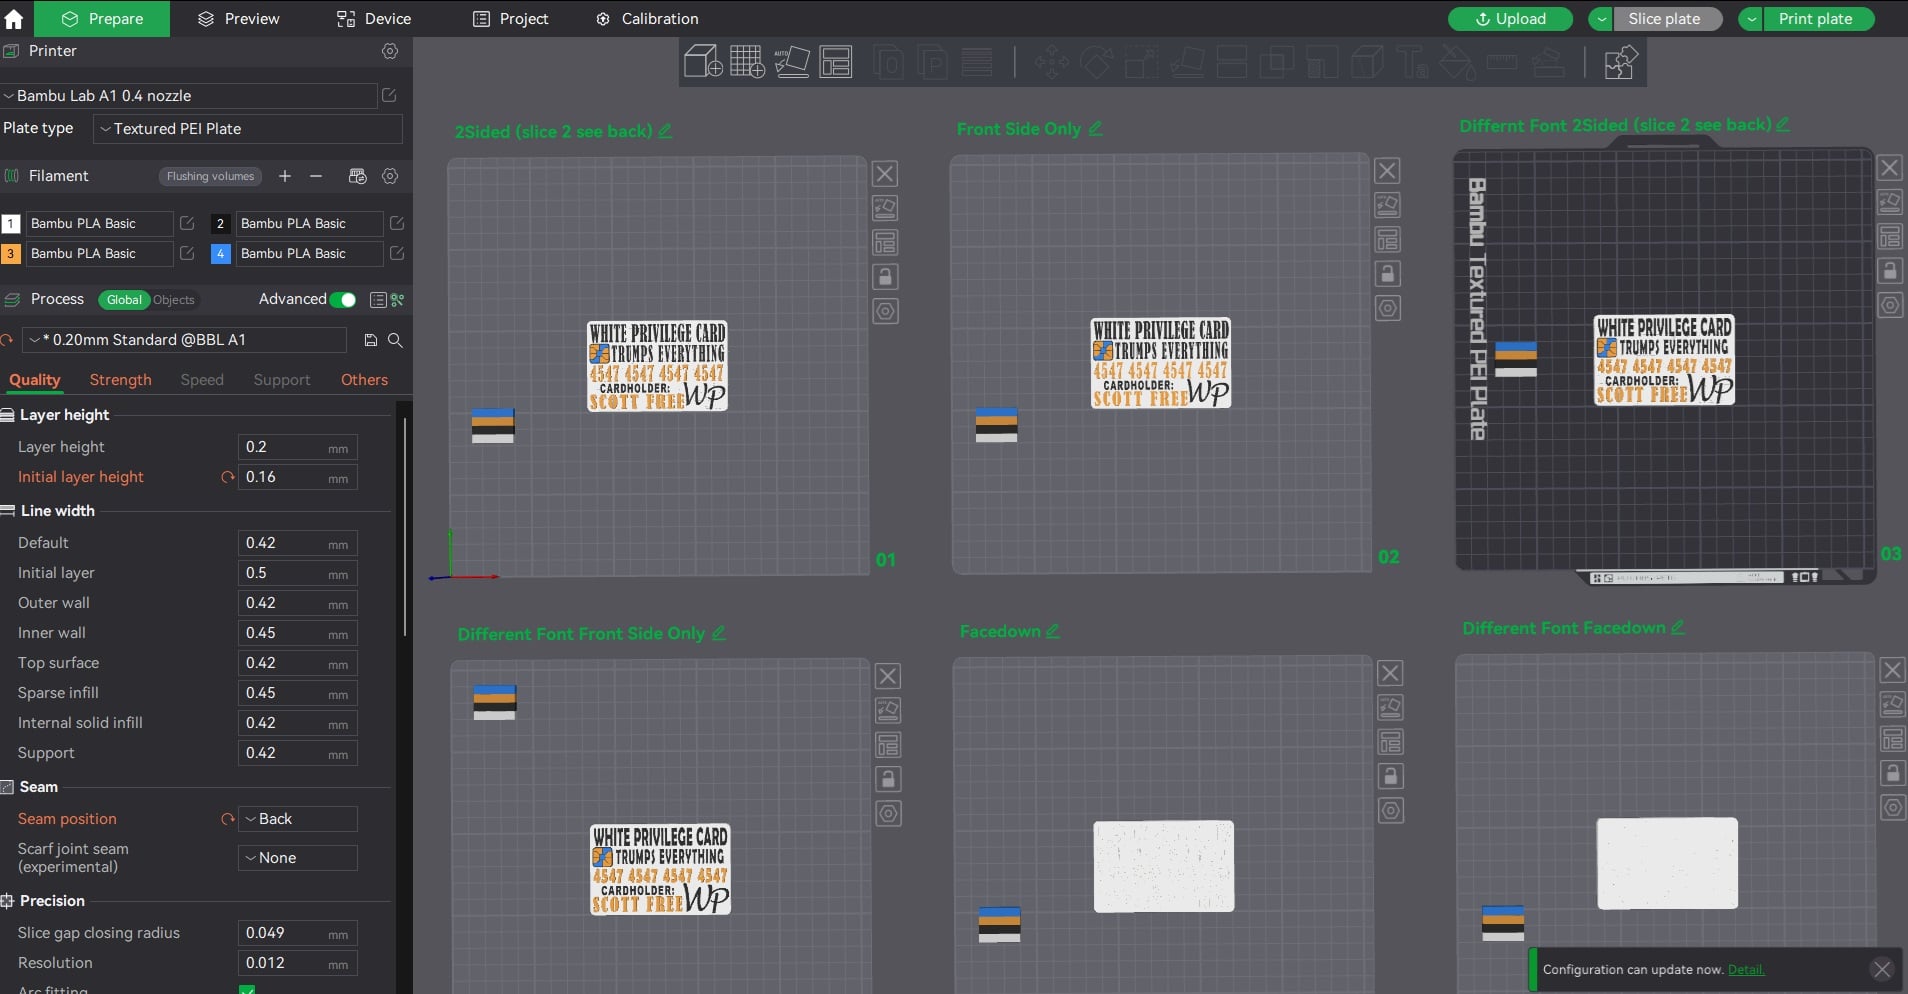This screenshot has height=994, width=1908.
Task: Open Printer settings gear icon
Action: point(390,51)
